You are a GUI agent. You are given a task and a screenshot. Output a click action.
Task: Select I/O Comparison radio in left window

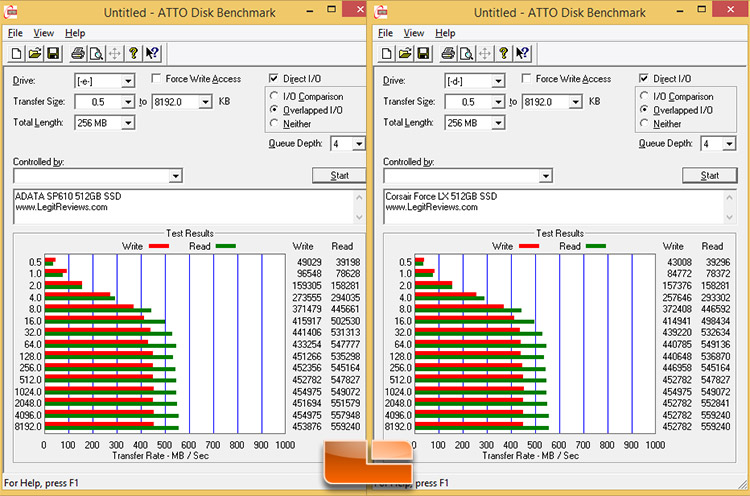pyautogui.click(x=274, y=96)
